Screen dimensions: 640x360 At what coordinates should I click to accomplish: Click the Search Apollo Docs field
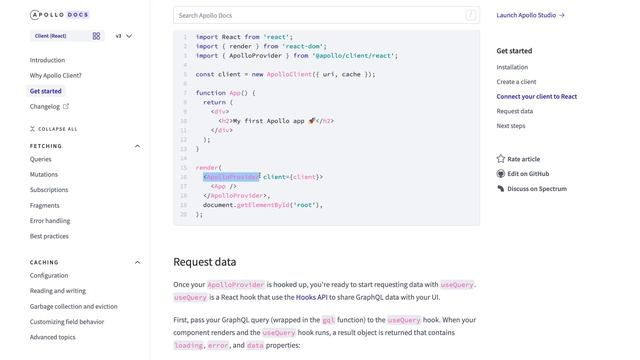tap(326, 15)
